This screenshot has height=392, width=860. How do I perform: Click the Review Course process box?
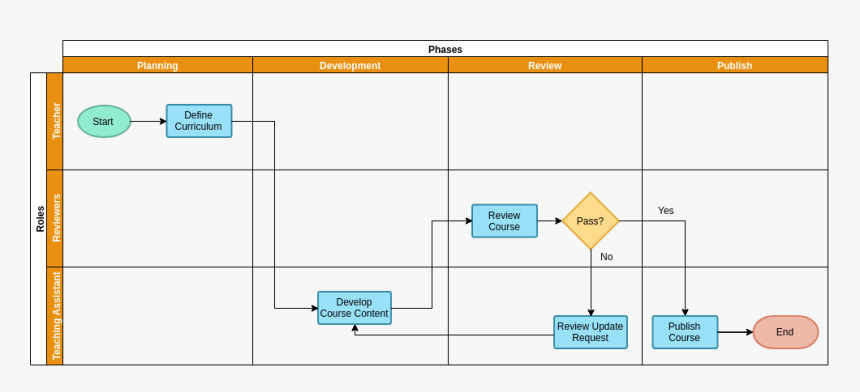pos(505,221)
